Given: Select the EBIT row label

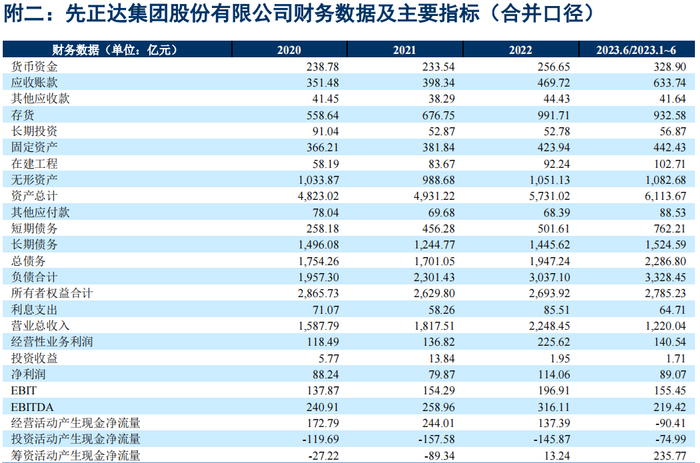Looking at the screenshot, I should point(24,391).
